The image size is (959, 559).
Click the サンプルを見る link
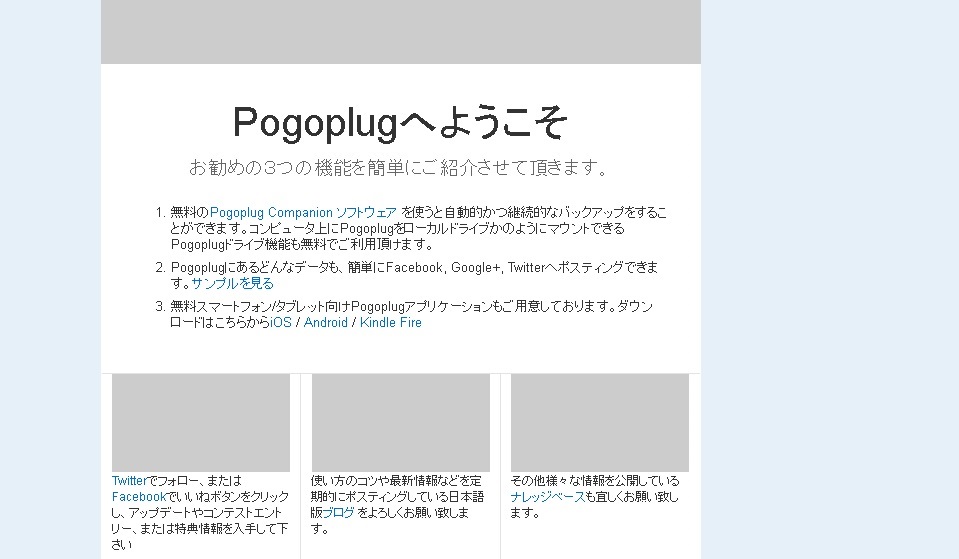(x=232, y=283)
